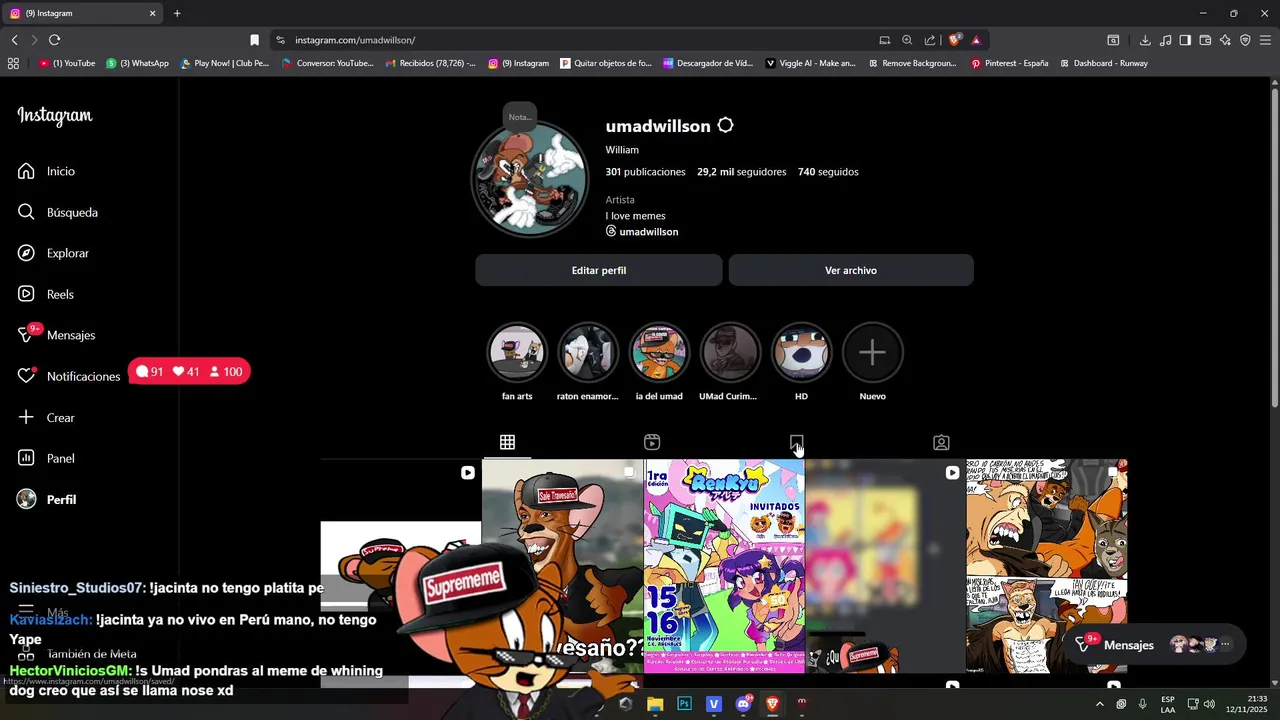This screenshot has height=720, width=1280.
Task: Open the media control music note icon
Action: coord(1165,40)
